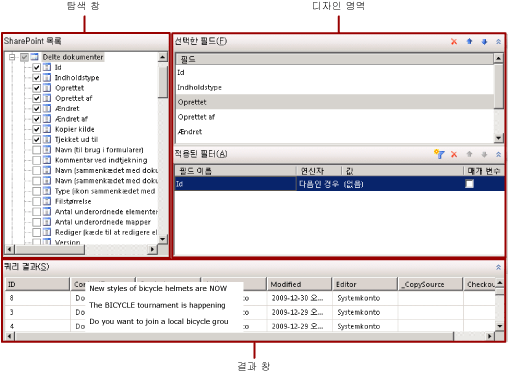Toggle the Delte dokumenter list checkbox

pos(24,57)
